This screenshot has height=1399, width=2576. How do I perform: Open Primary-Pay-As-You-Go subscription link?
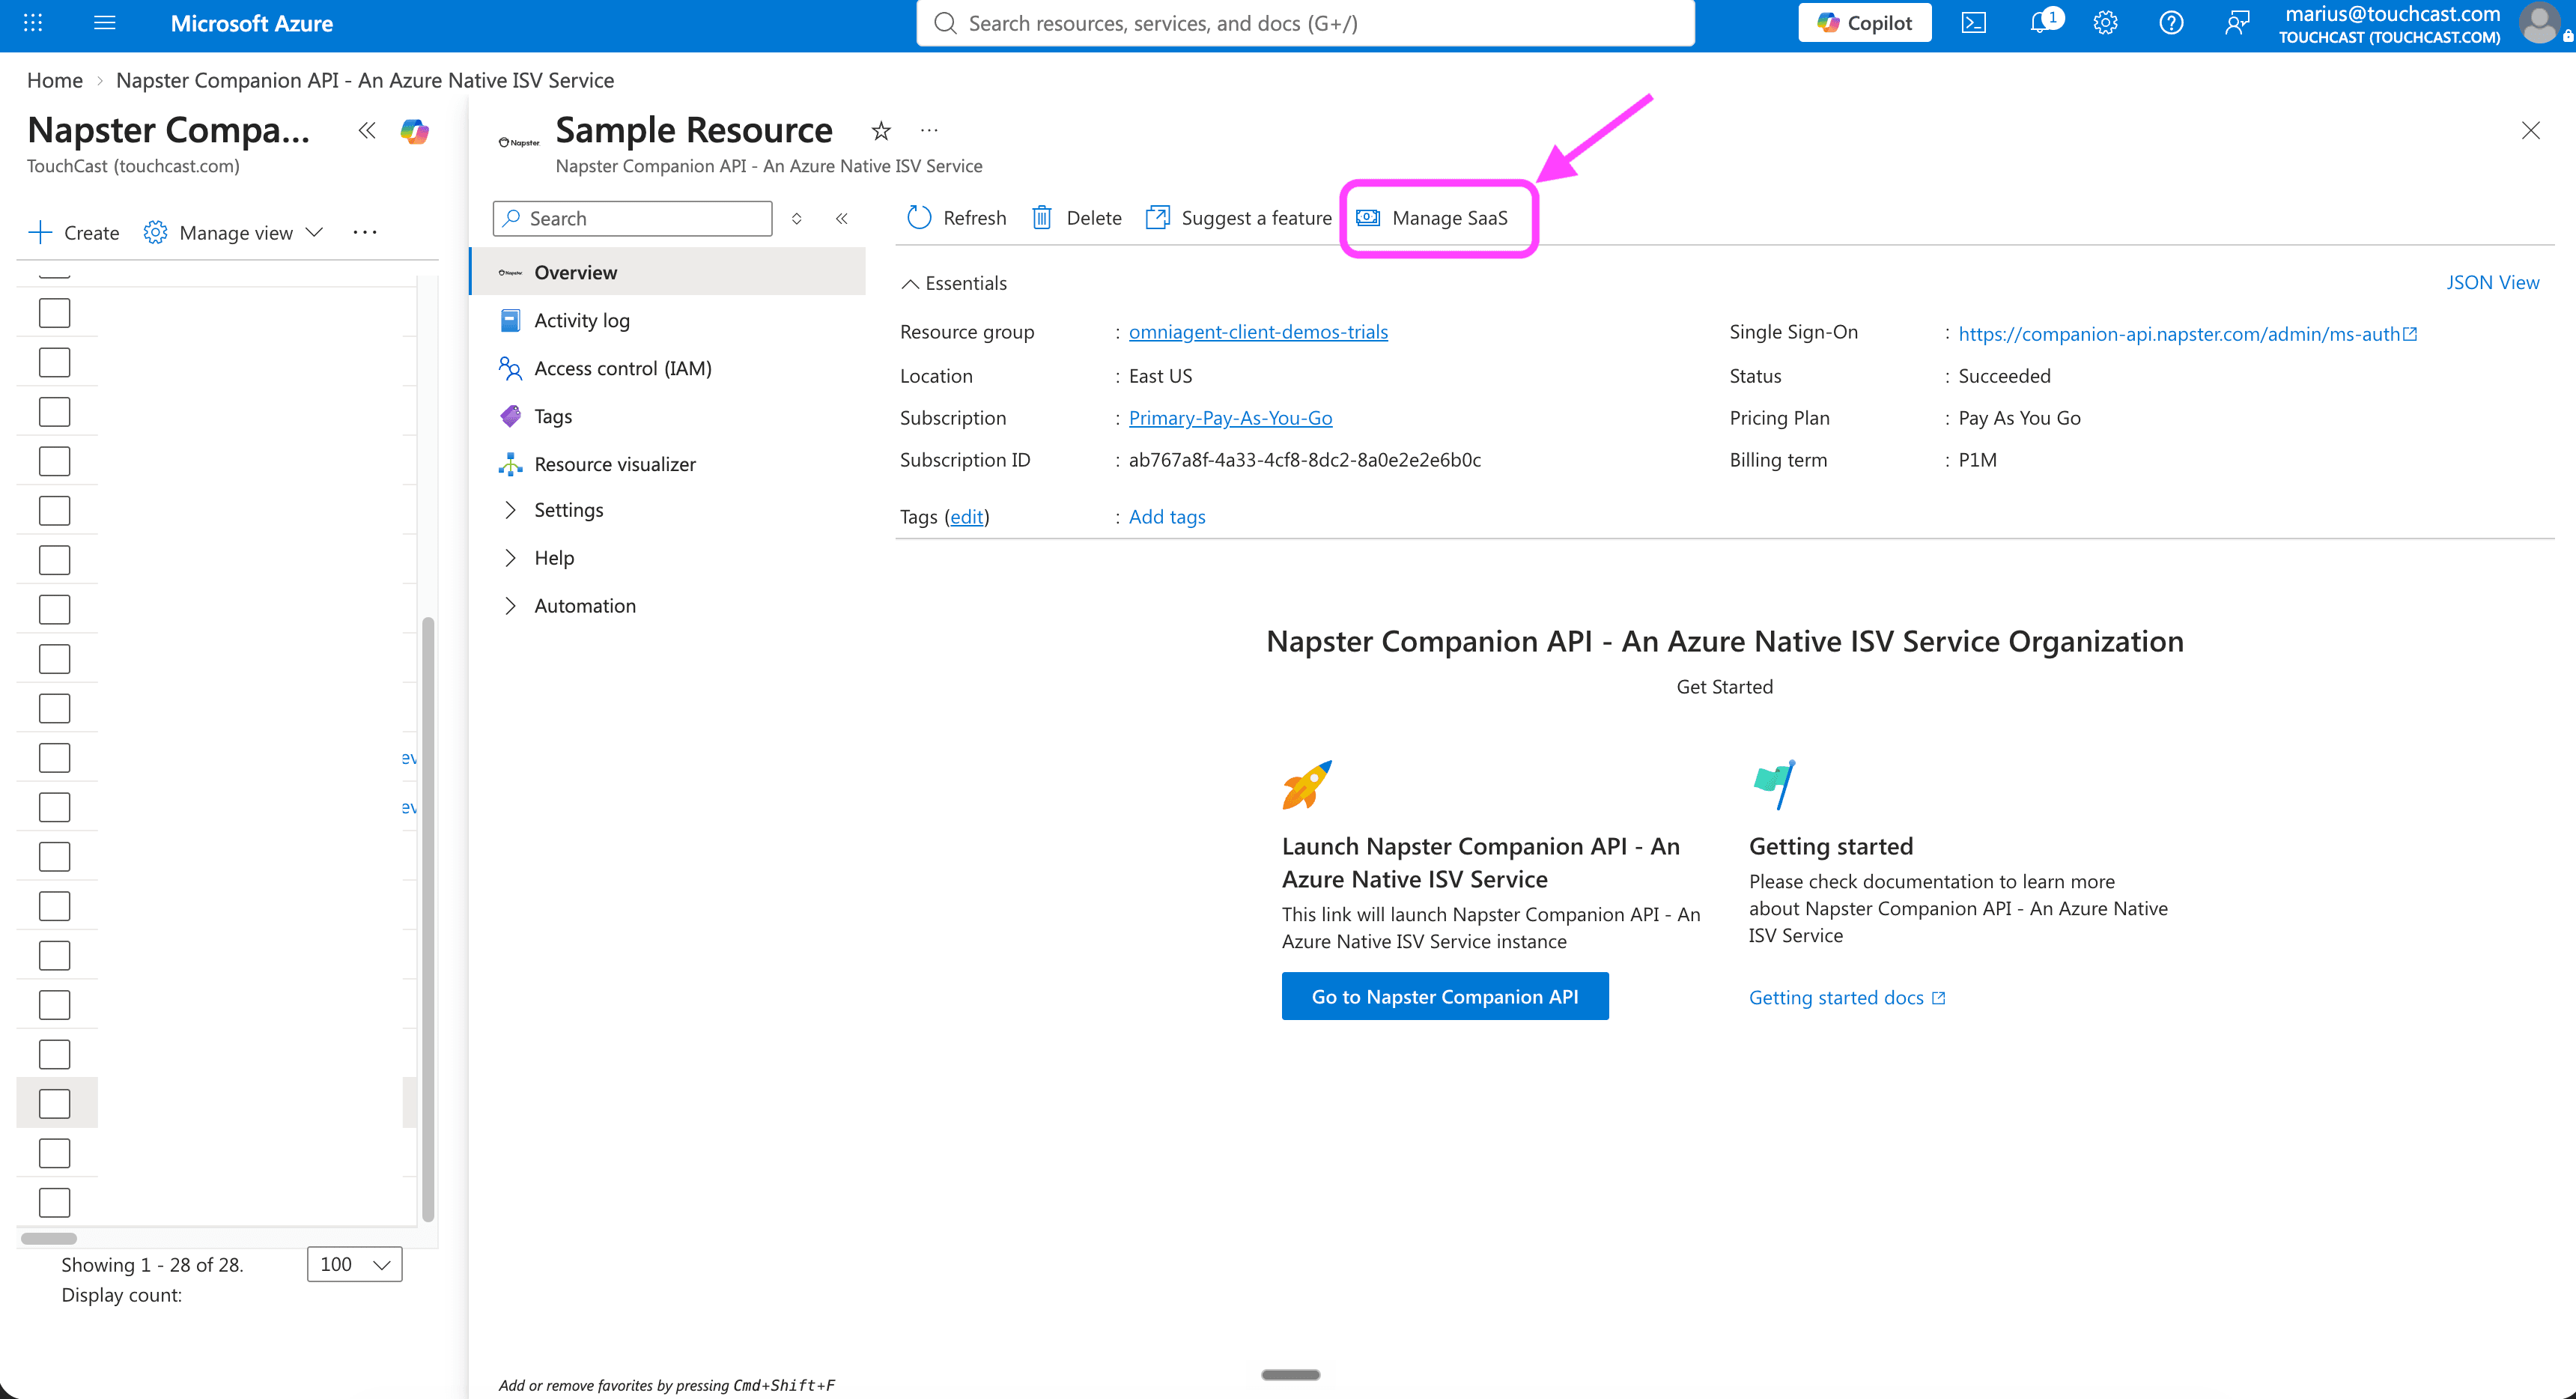point(1230,418)
